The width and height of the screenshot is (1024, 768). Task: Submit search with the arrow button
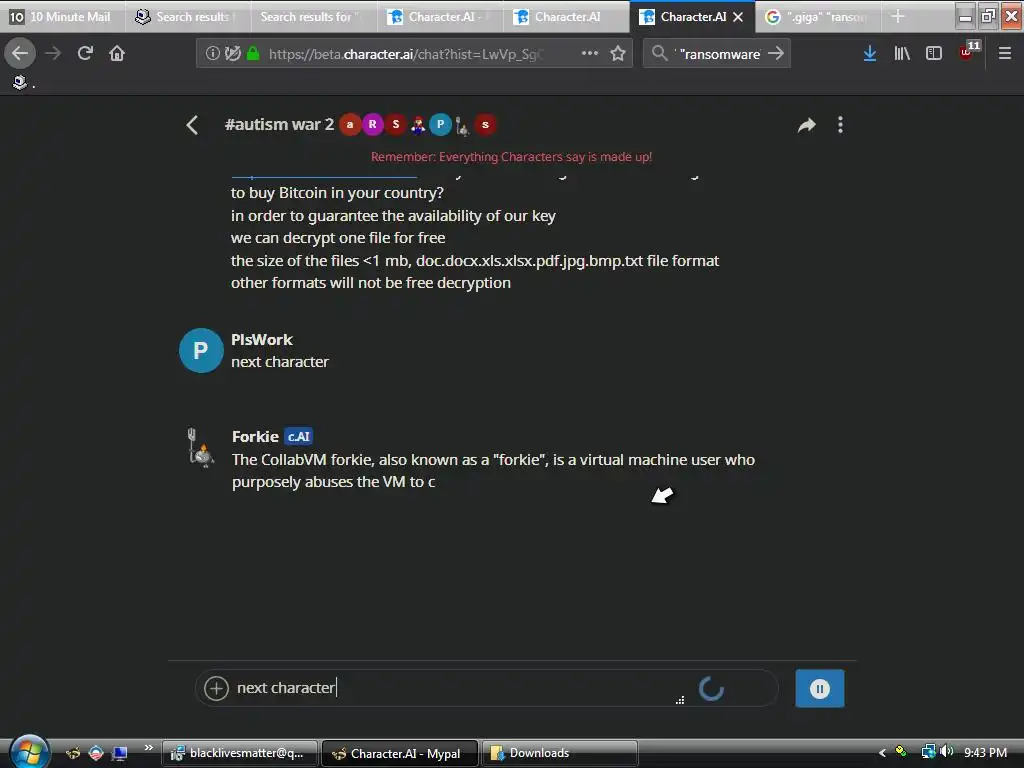pos(776,54)
